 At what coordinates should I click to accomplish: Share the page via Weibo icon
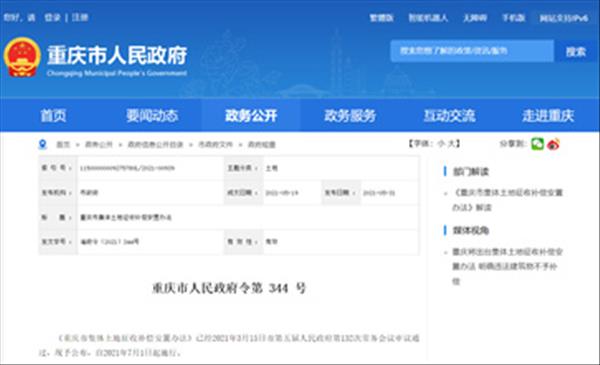click(x=553, y=144)
